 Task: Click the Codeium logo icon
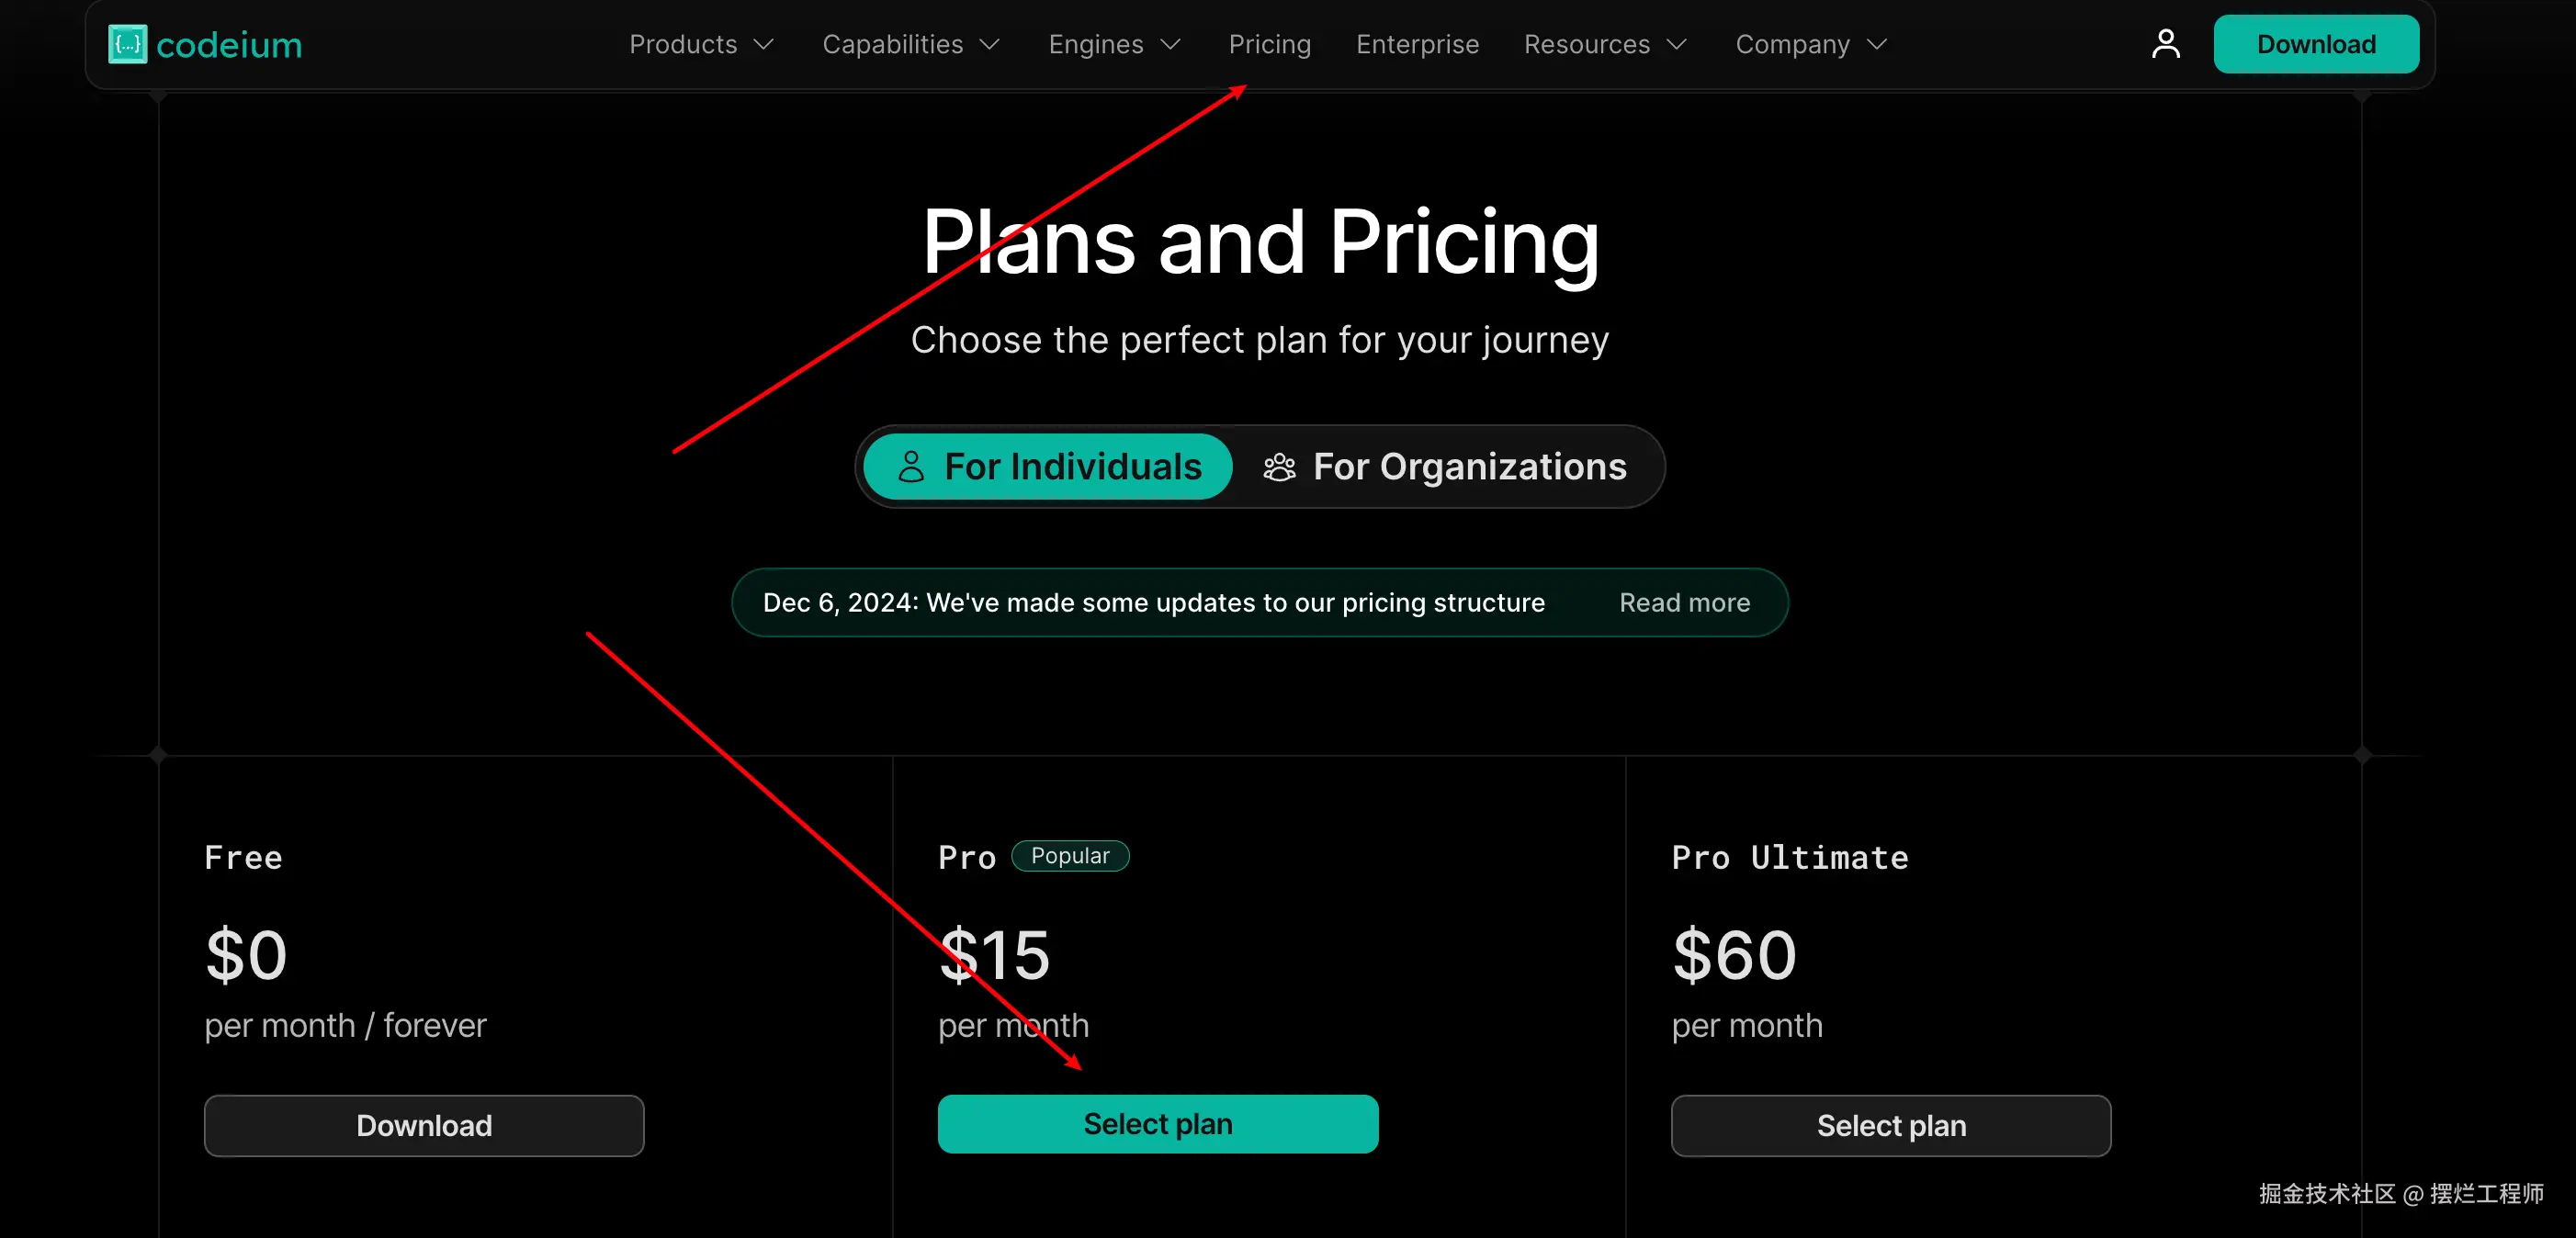[127, 44]
